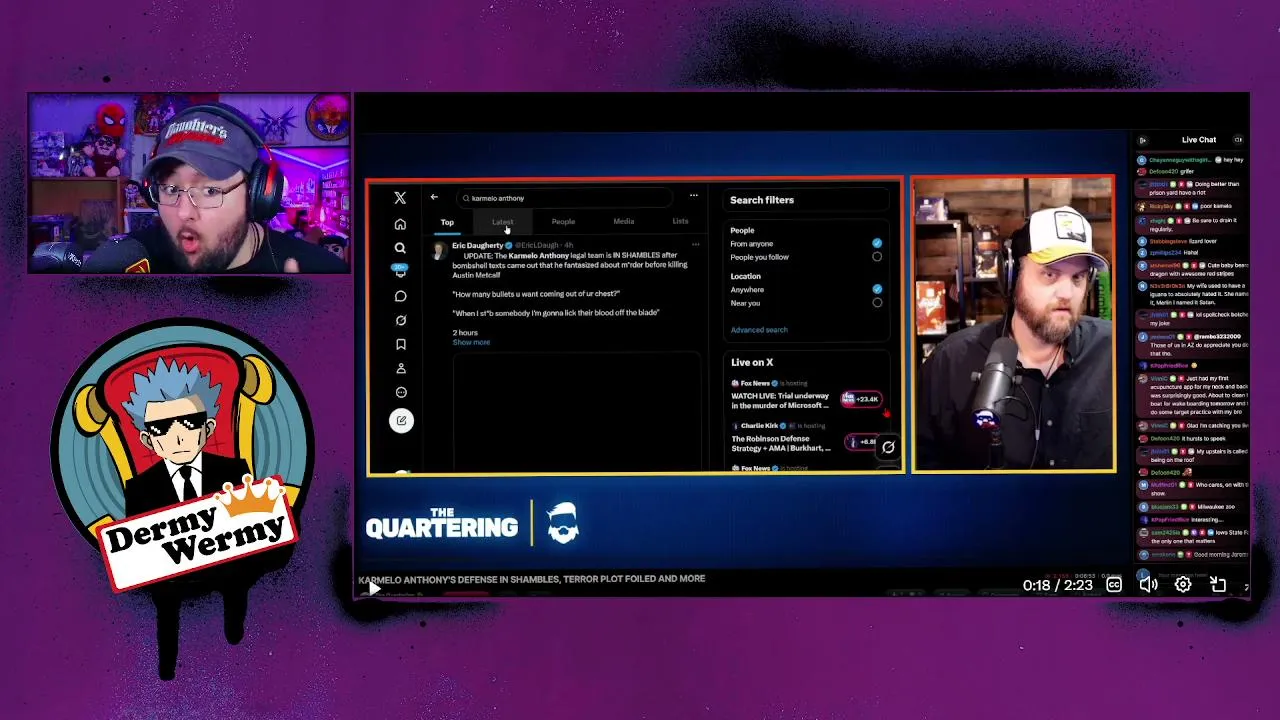Open the Explore magnifier icon in X sidebar
Image resolution: width=1280 pixels, height=720 pixels.
click(x=400, y=248)
